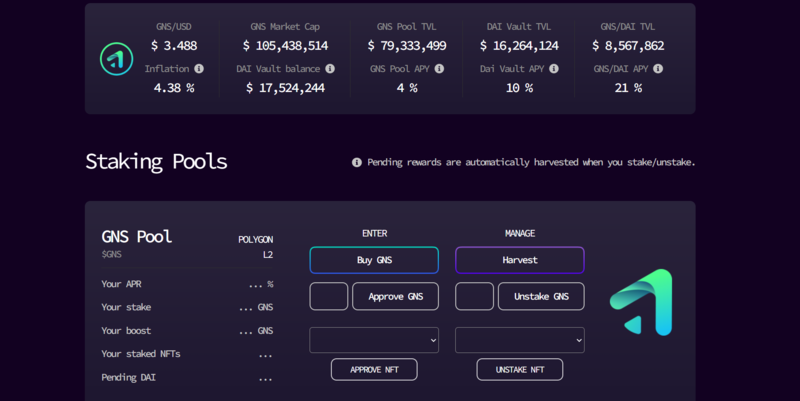Click the APPROVE NFT button
800x401 pixels.
coord(374,369)
